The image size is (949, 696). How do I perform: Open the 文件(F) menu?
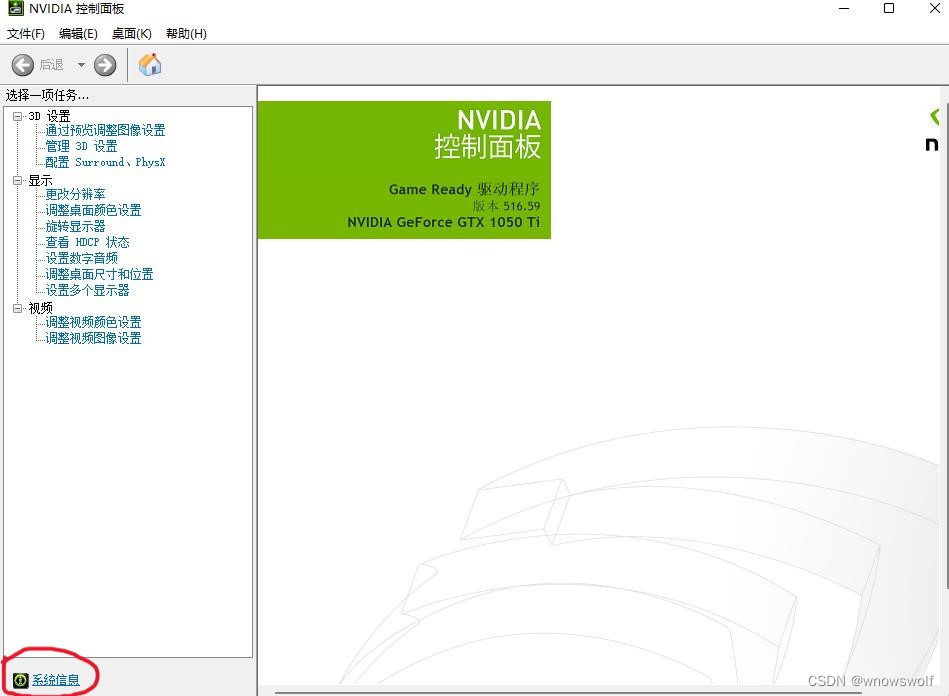tap(25, 34)
